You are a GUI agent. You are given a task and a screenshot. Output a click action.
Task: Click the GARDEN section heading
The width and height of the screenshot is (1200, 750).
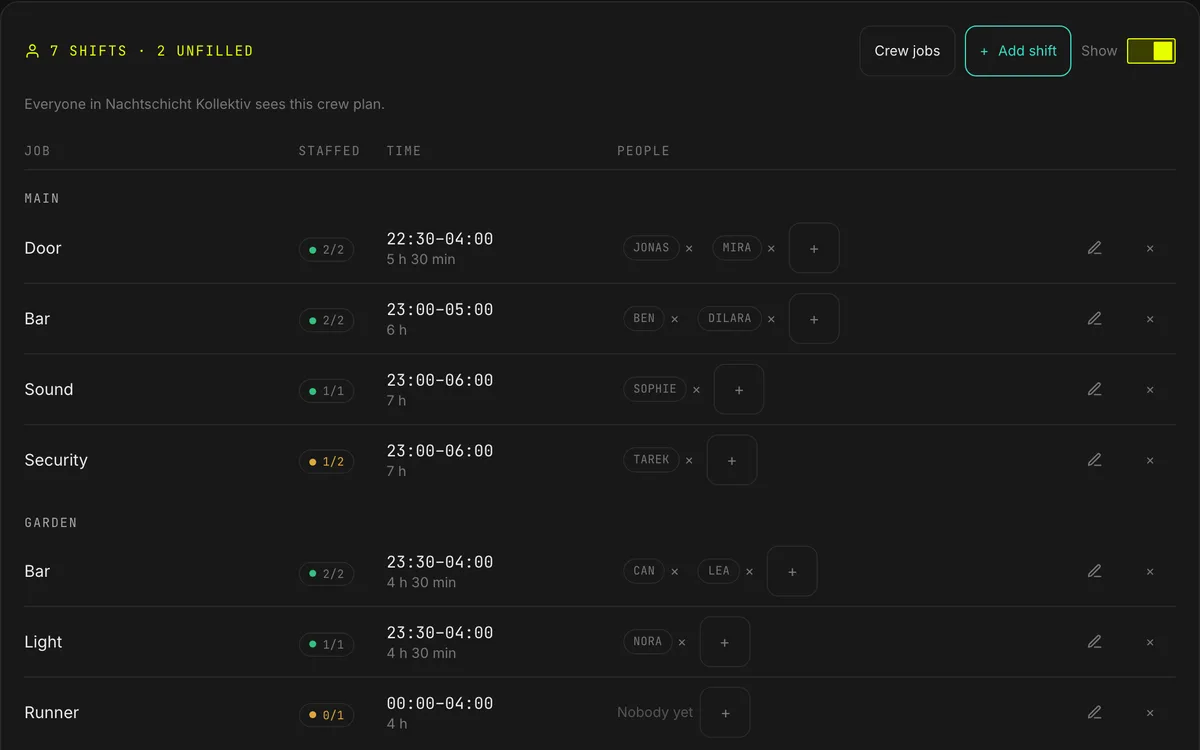51,523
